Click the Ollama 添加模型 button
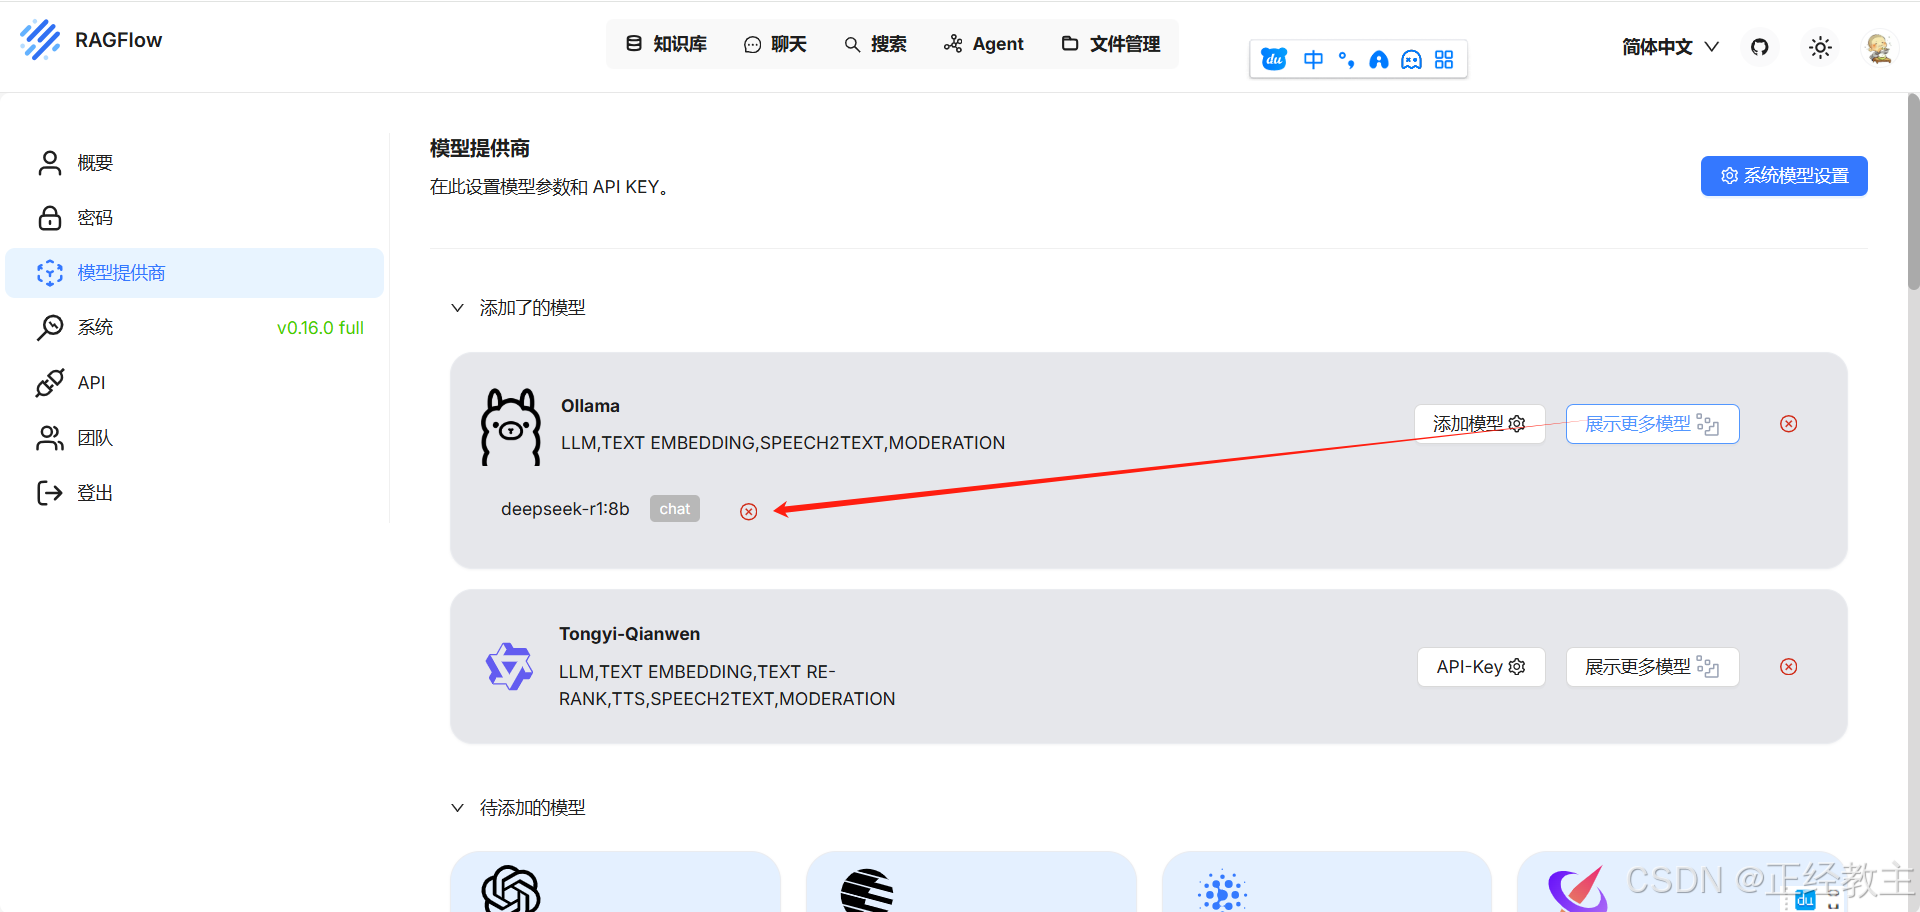The width and height of the screenshot is (1920, 912). coord(1480,424)
